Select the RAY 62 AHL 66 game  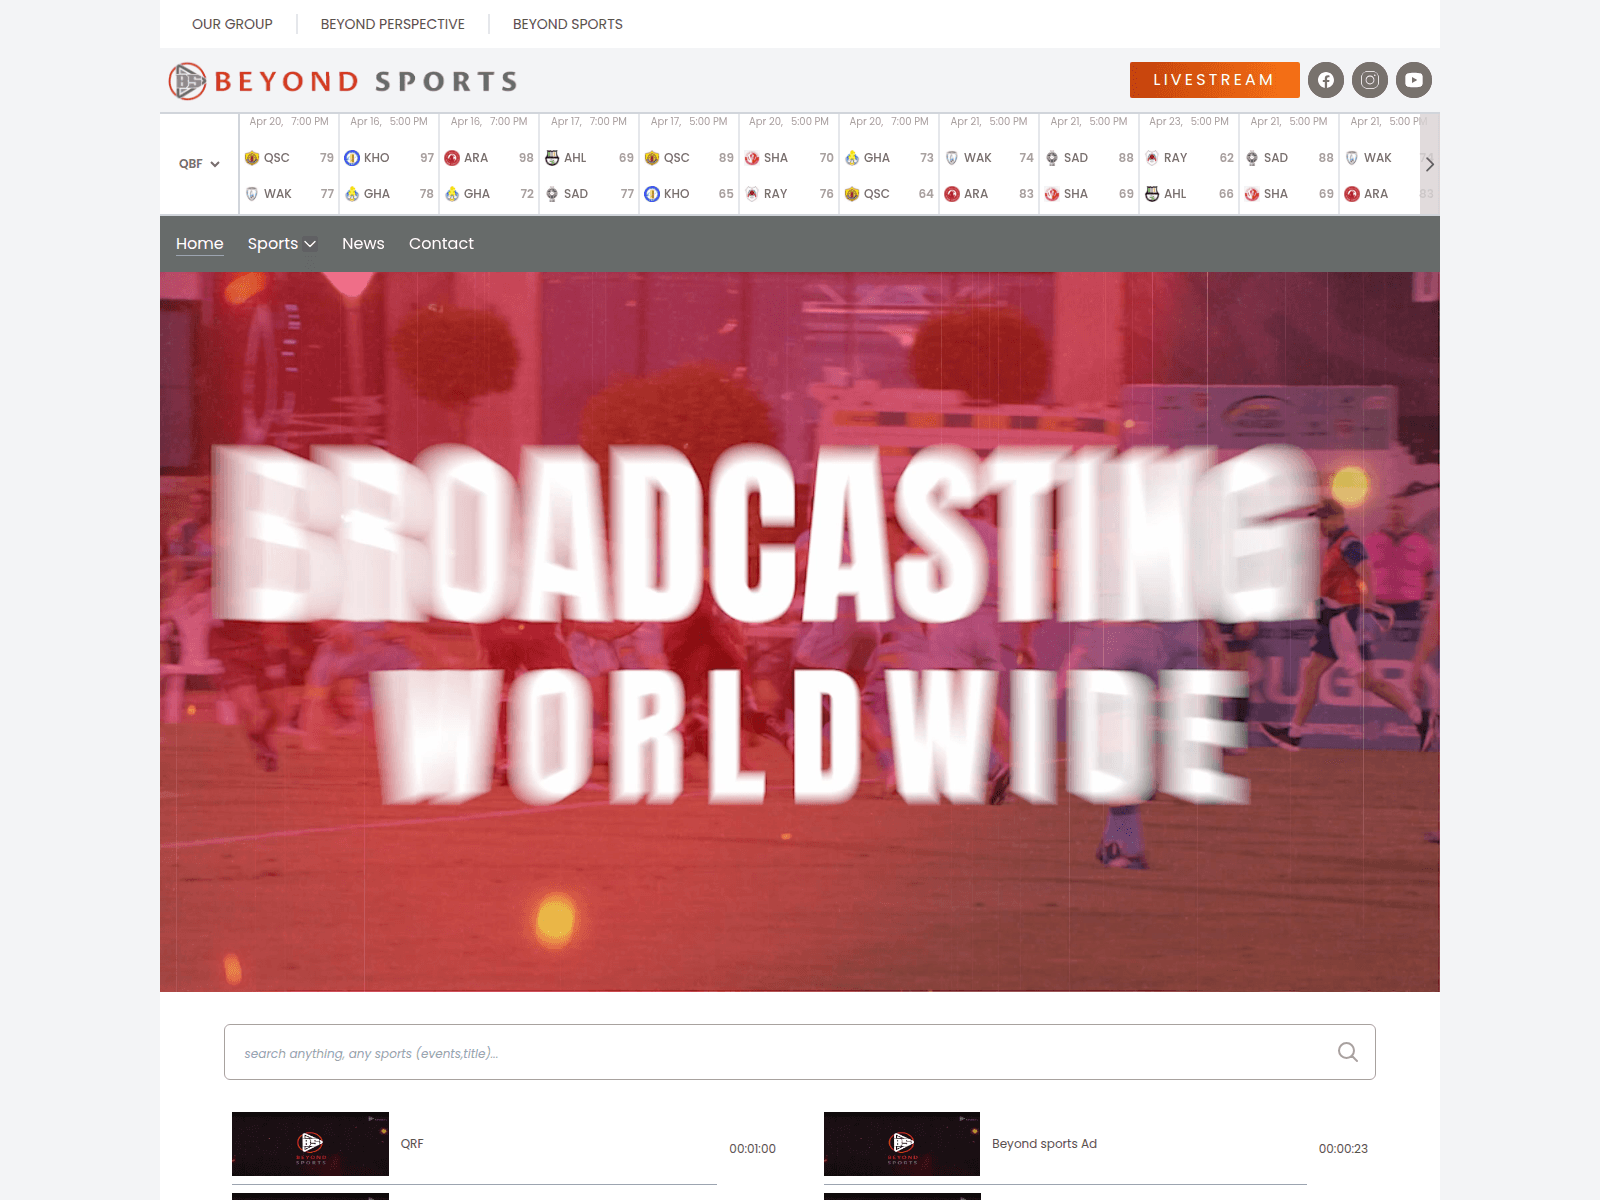click(1189, 164)
